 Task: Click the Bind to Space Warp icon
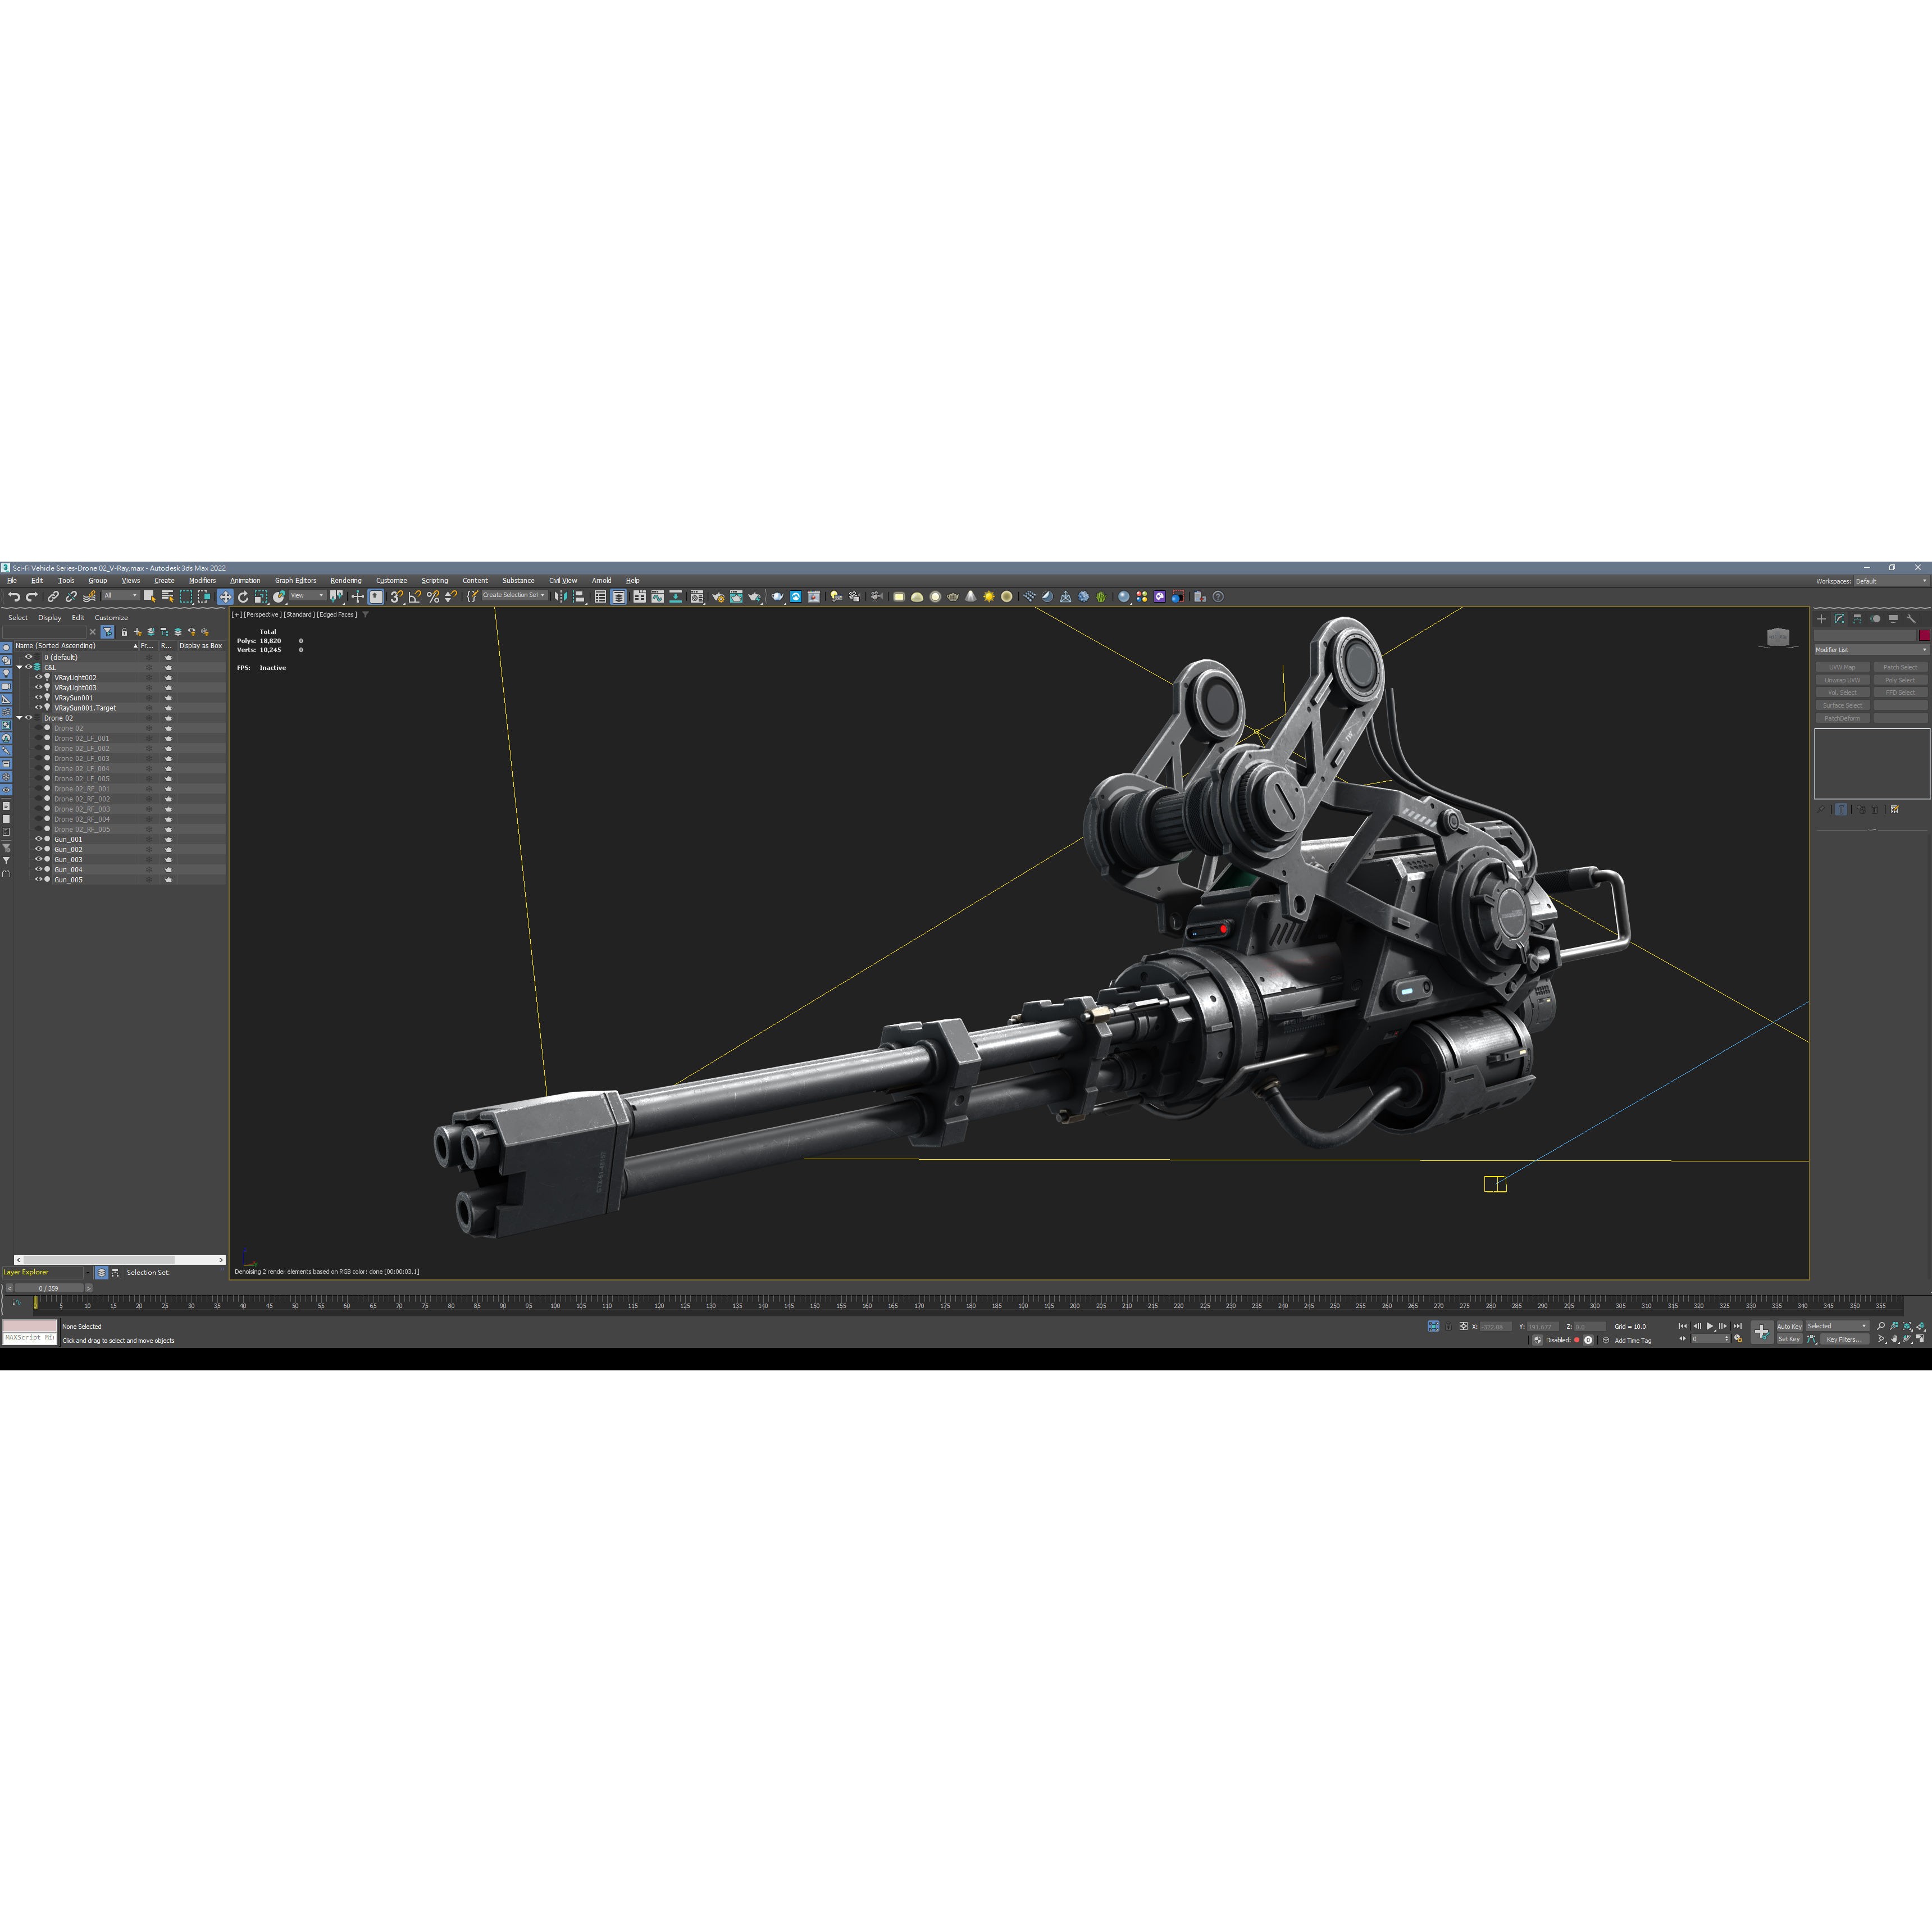click(89, 597)
